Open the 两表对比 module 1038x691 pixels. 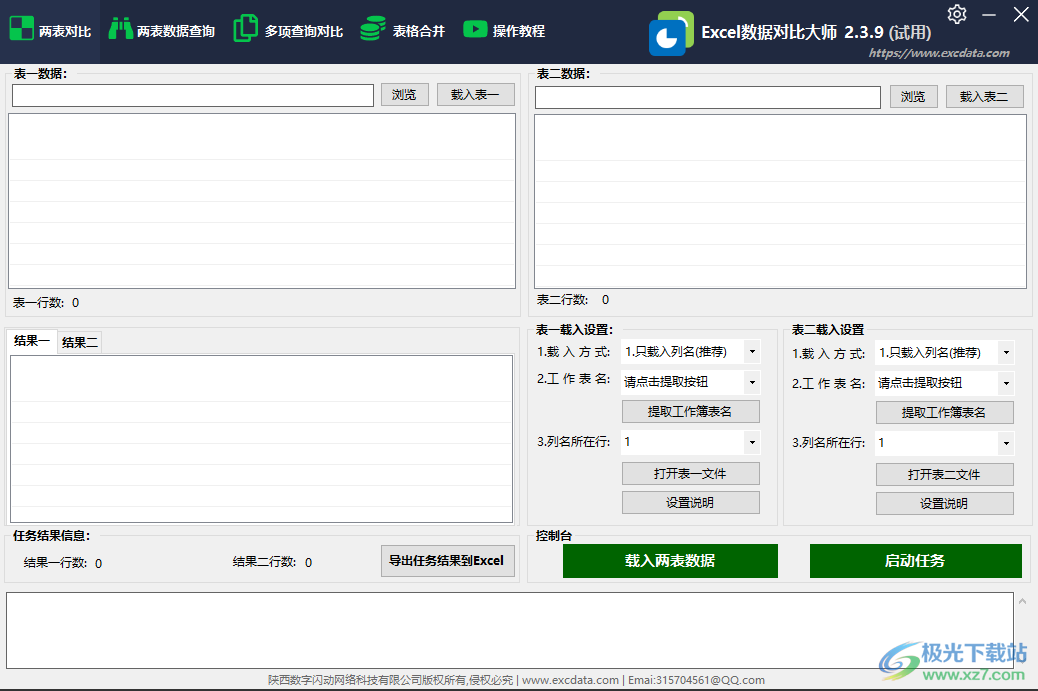pos(50,30)
